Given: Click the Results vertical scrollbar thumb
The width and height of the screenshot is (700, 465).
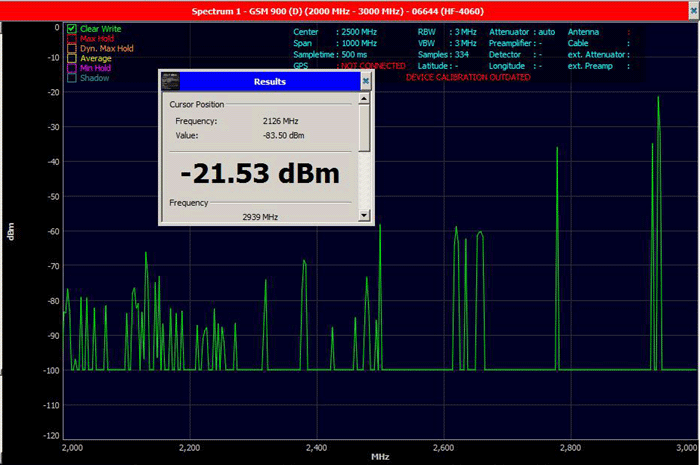Looking at the screenshot, I should tap(364, 128).
